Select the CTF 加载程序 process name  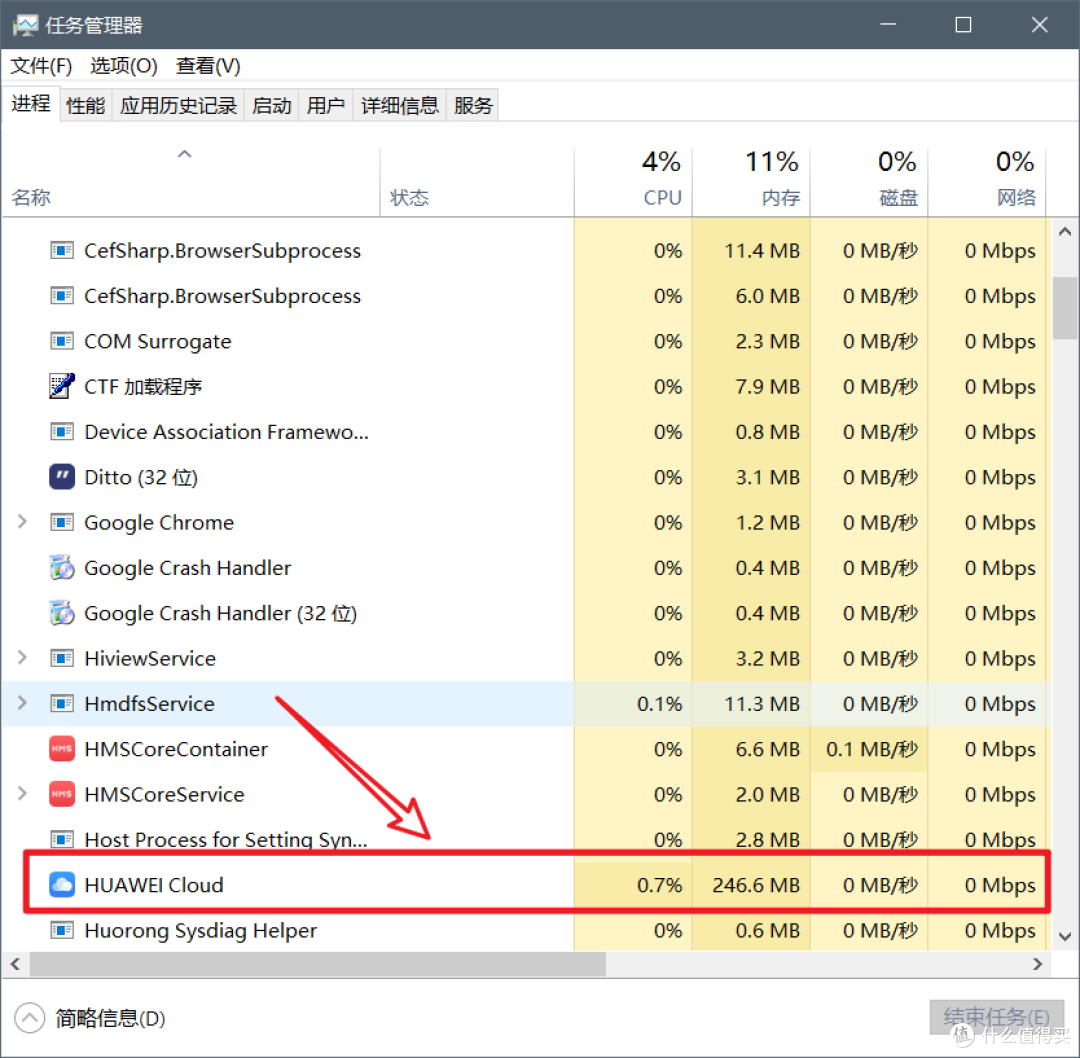click(x=143, y=386)
